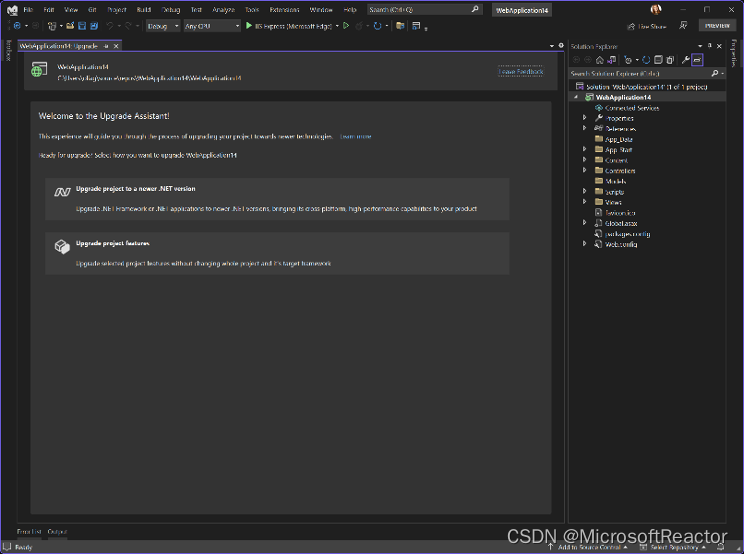
Task: Open the Extensions menu
Action: (x=284, y=9)
